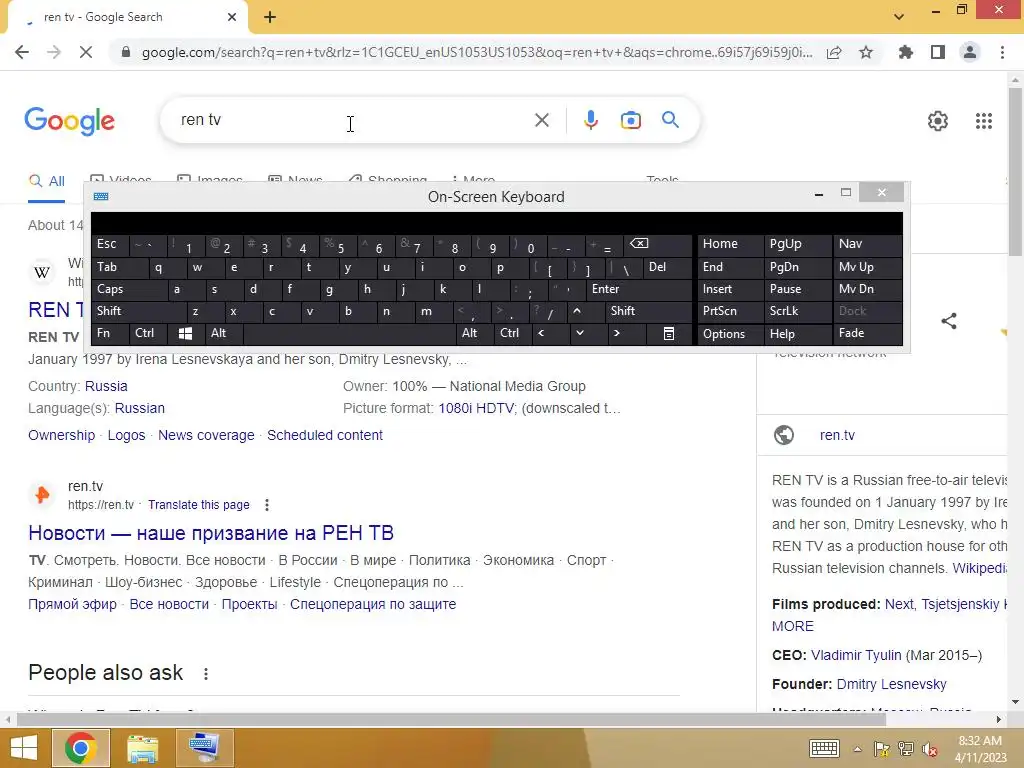Click the magnifier search button

[x=670, y=120]
